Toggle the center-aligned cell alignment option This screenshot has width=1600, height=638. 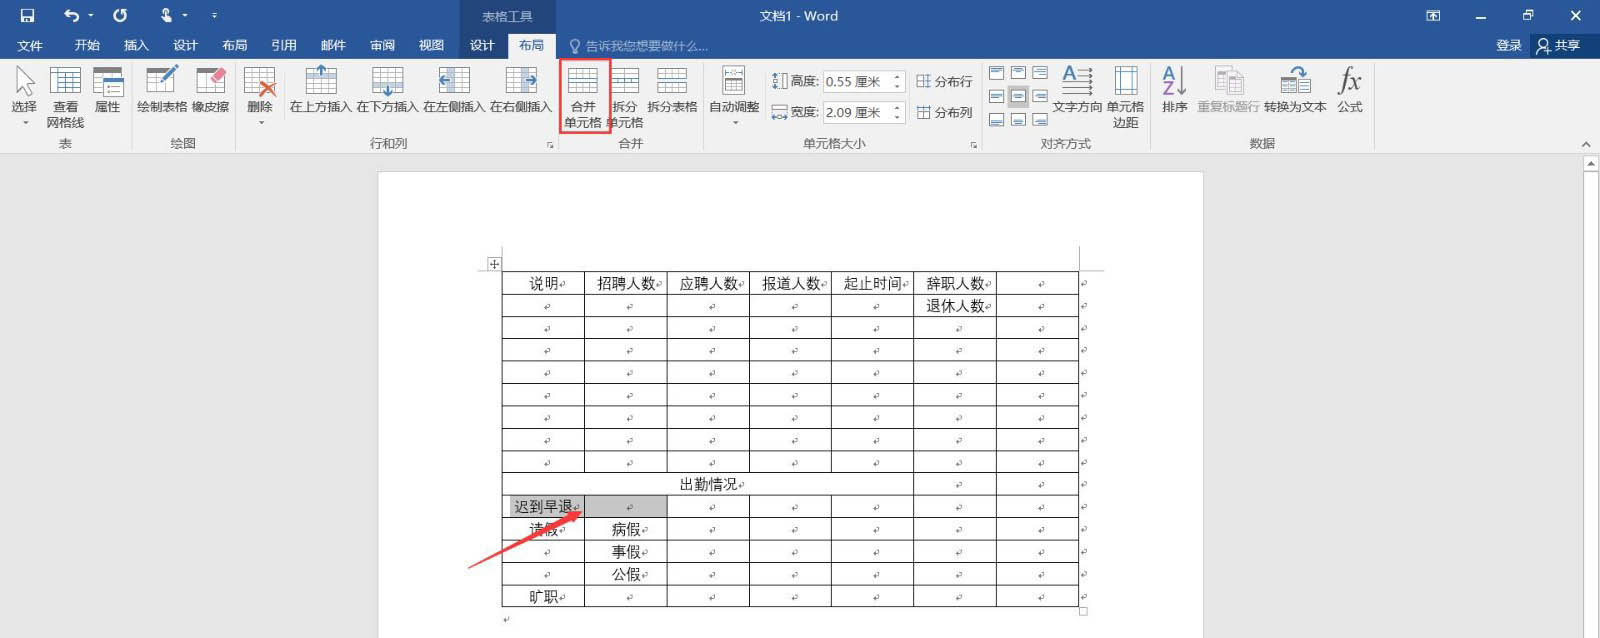tap(1018, 96)
